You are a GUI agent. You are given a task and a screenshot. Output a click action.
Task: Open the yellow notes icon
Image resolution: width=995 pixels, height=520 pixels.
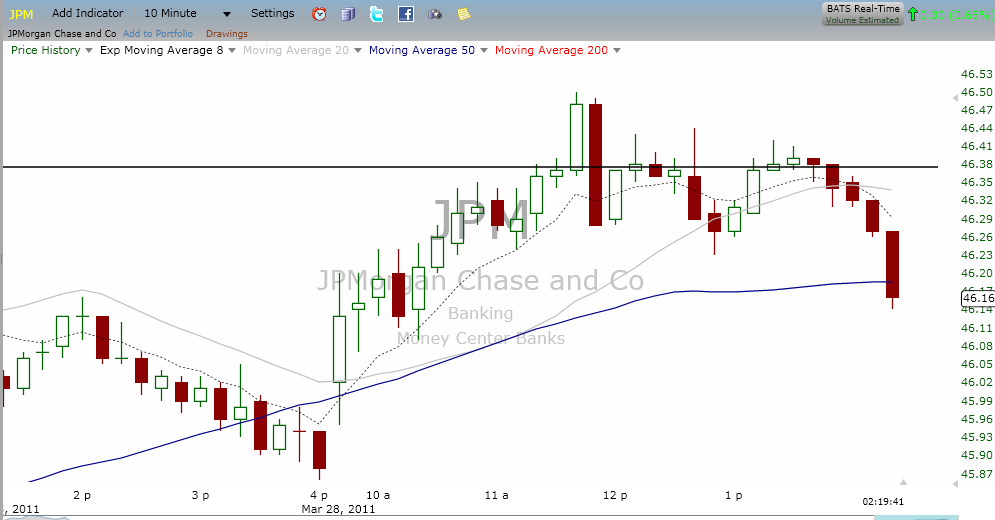pos(463,14)
